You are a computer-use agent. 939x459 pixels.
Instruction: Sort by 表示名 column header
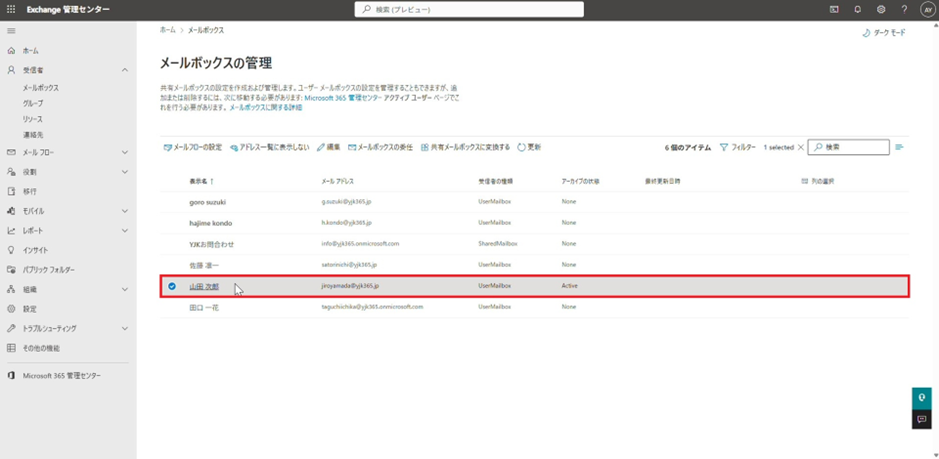(202, 180)
